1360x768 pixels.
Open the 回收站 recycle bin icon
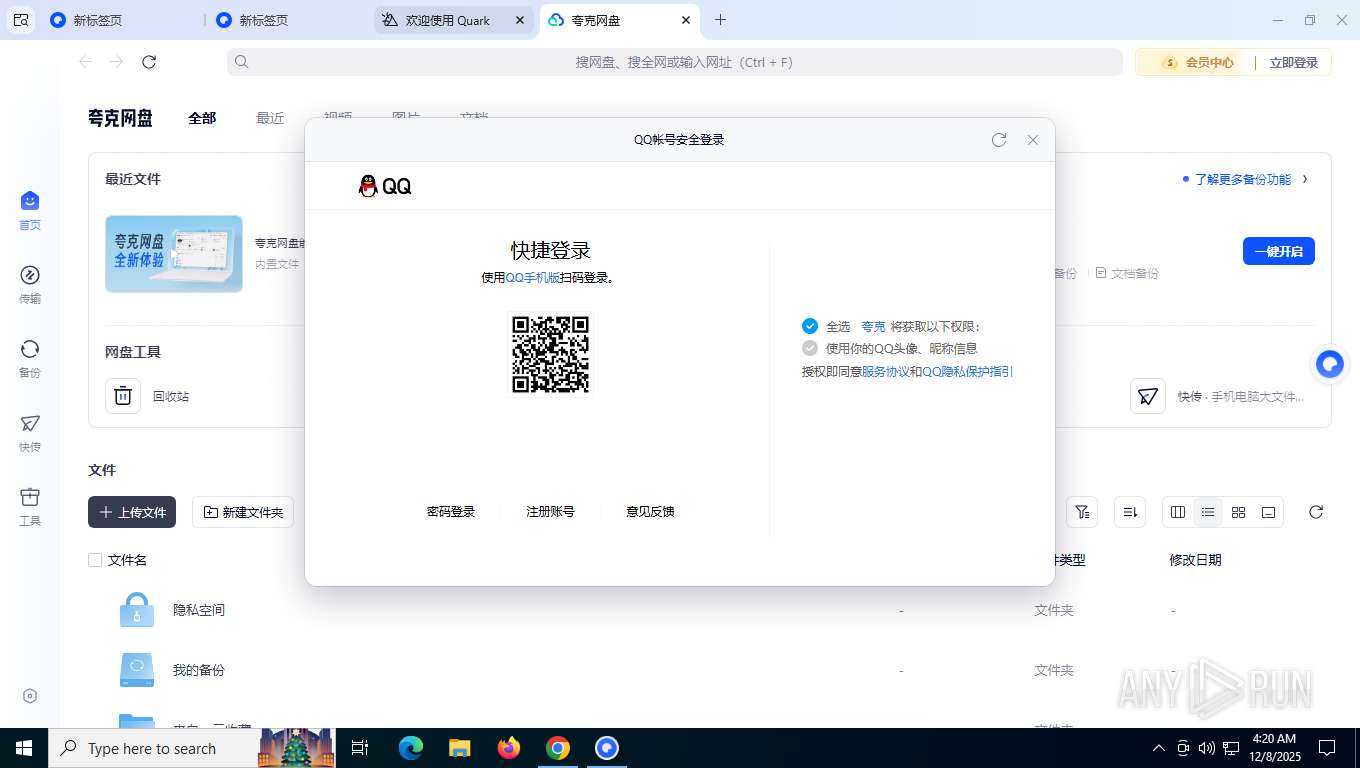[123, 396]
